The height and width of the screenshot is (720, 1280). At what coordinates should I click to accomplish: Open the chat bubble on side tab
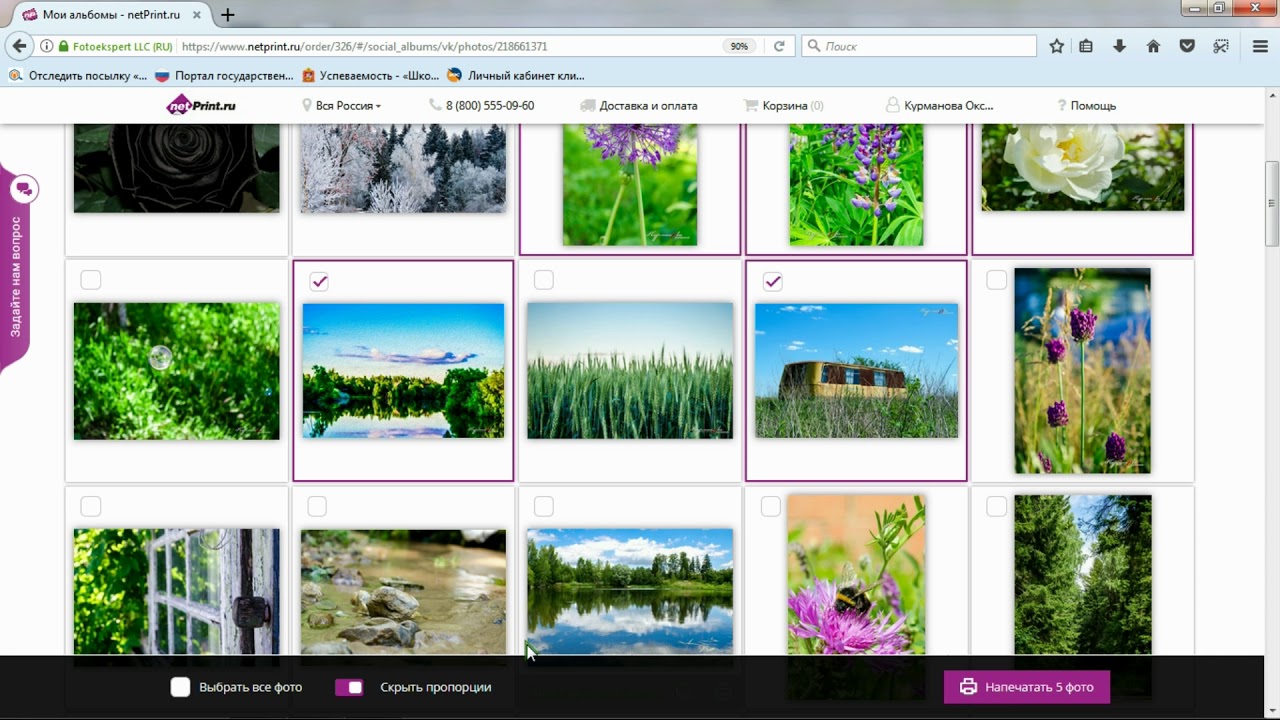[x=24, y=188]
